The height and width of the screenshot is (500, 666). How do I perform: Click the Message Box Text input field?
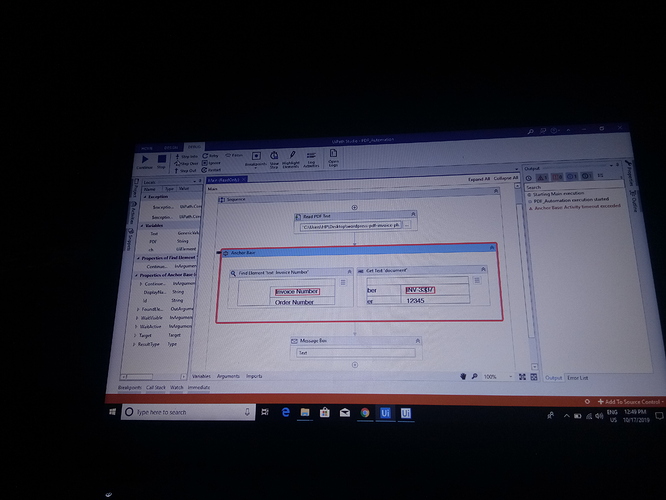tap(355, 353)
